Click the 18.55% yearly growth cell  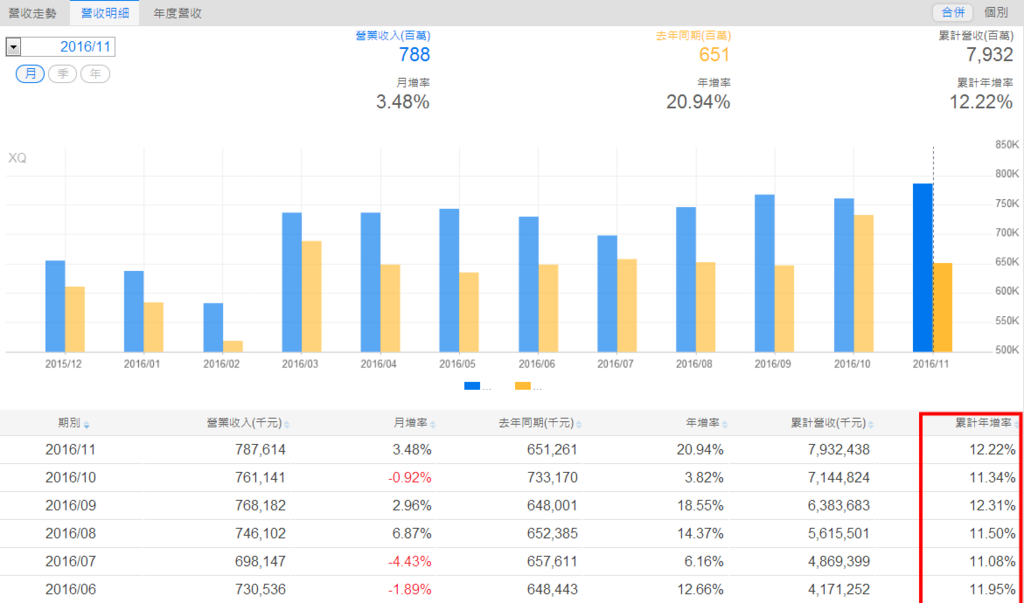[701, 506]
